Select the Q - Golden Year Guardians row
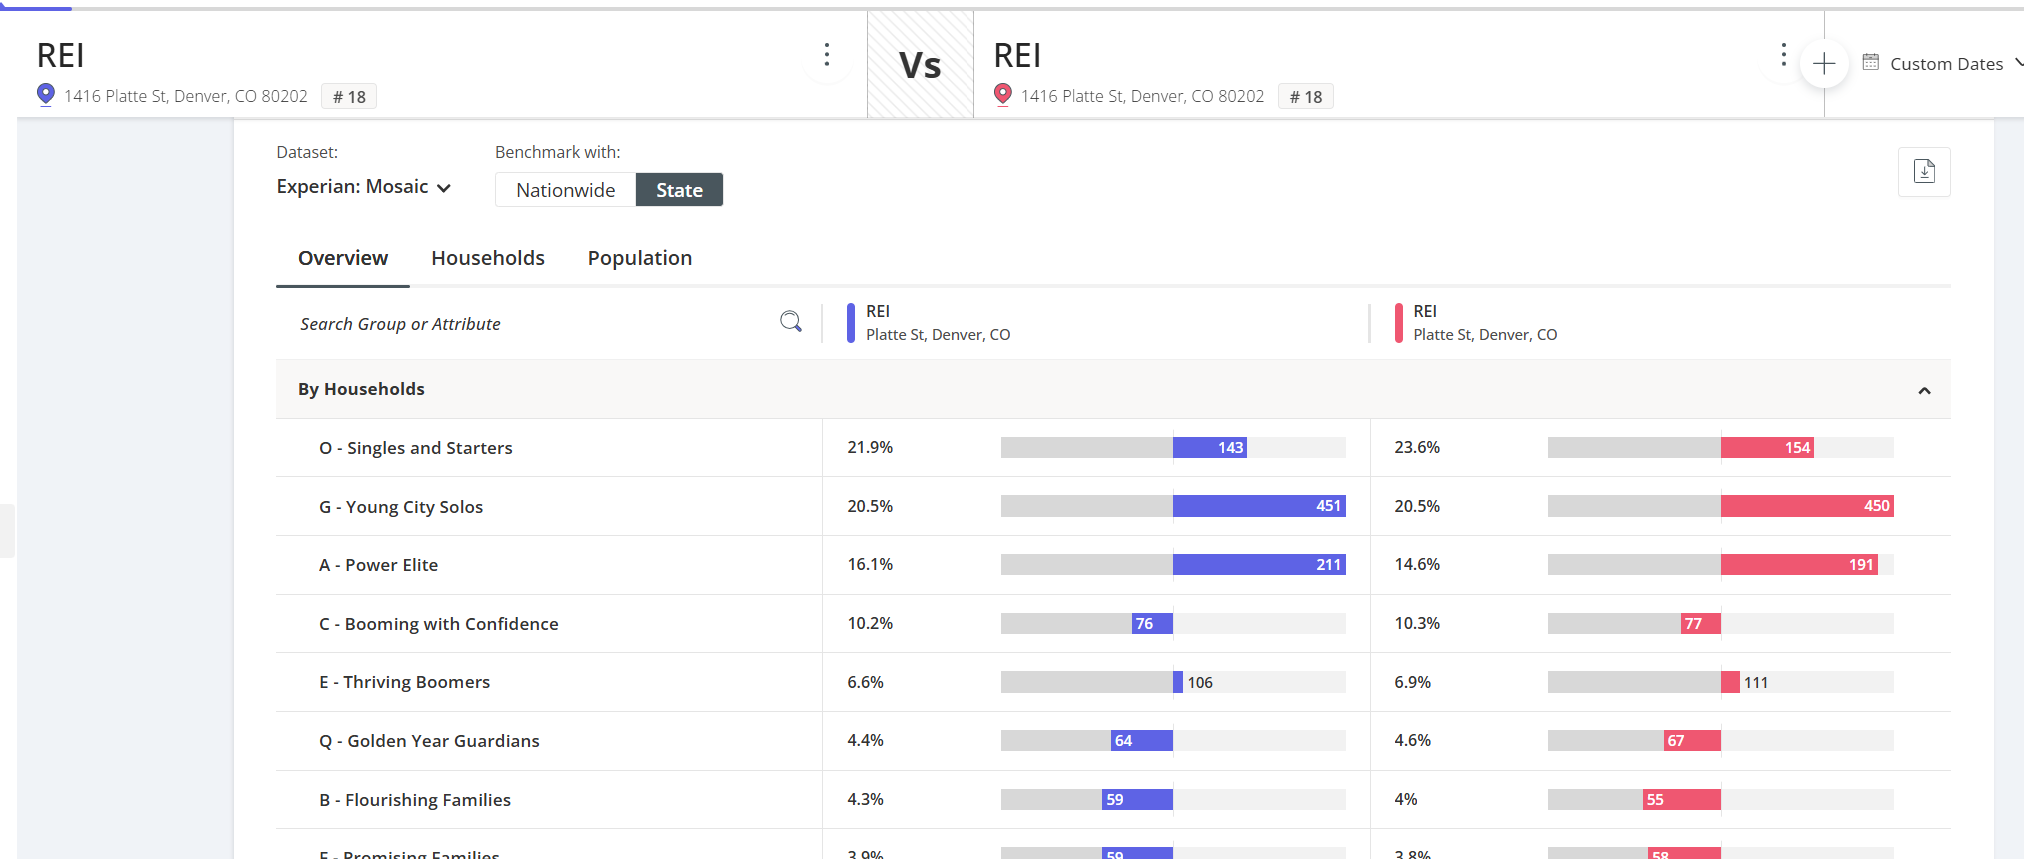This screenshot has width=2024, height=859. click(1113, 741)
